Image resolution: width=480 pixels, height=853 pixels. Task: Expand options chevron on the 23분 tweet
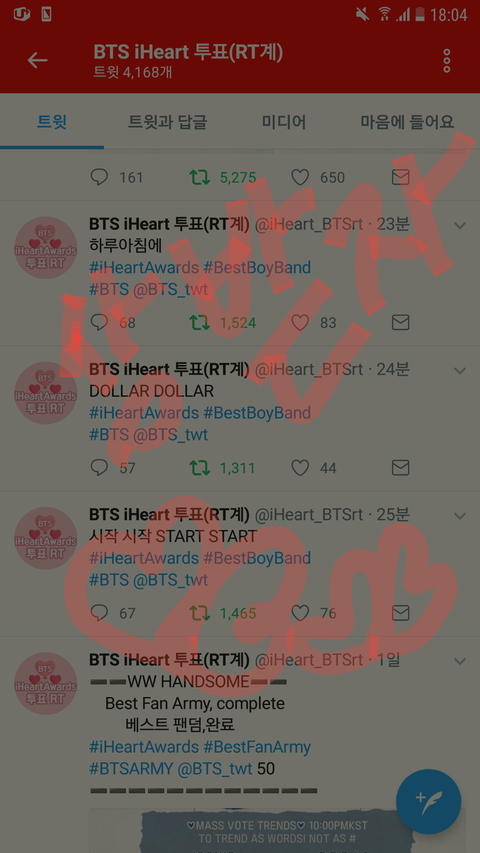click(460, 225)
